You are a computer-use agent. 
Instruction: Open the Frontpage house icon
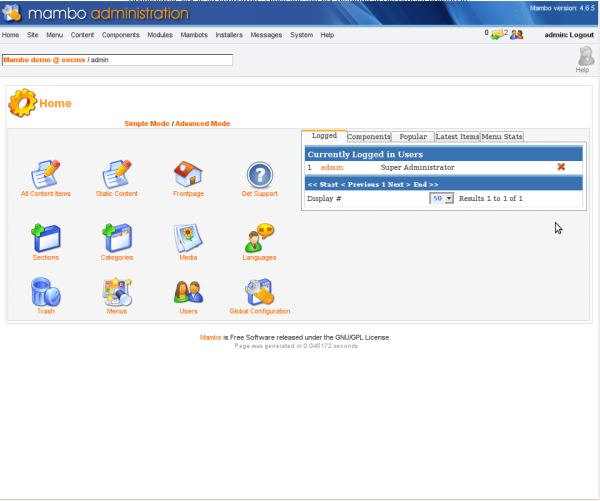tap(188, 174)
